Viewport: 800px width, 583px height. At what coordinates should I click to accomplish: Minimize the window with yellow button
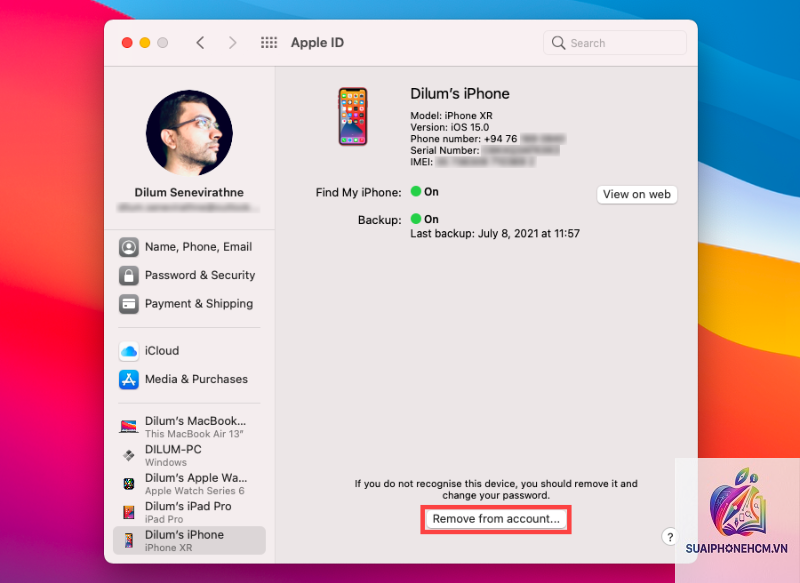coord(145,43)
